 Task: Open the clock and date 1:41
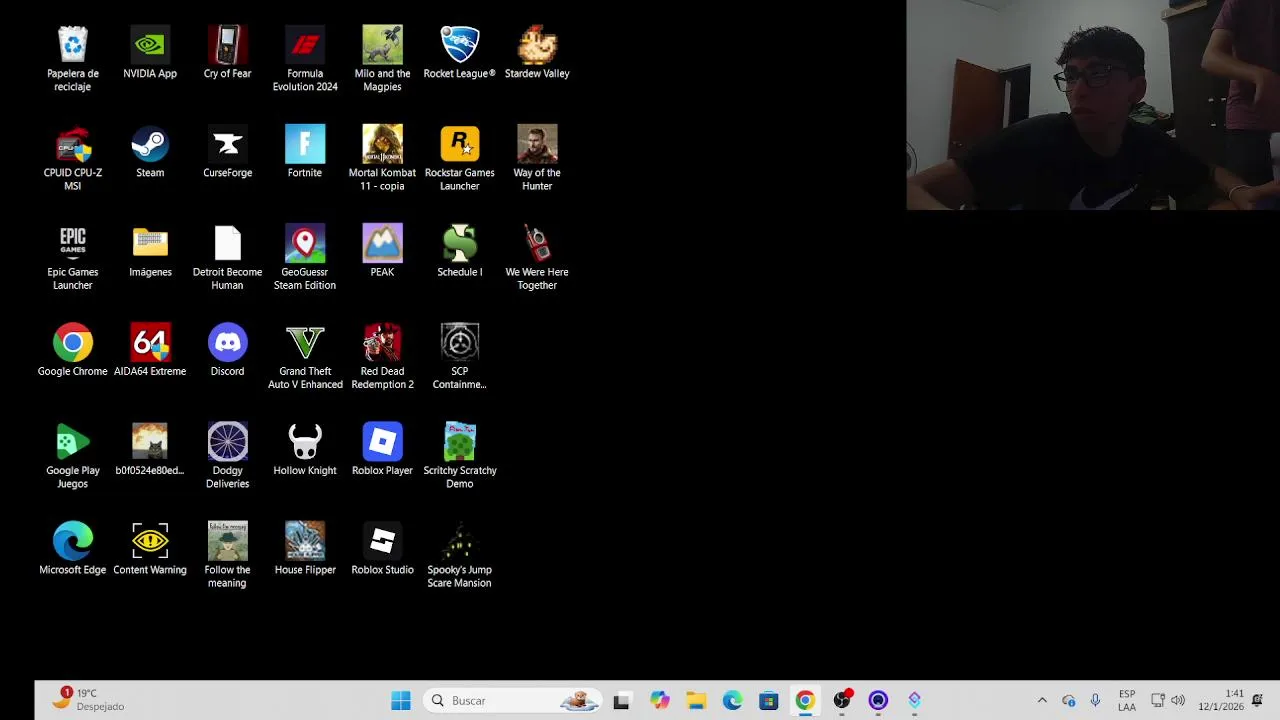pyautogui.click(x=1220, y=700)
